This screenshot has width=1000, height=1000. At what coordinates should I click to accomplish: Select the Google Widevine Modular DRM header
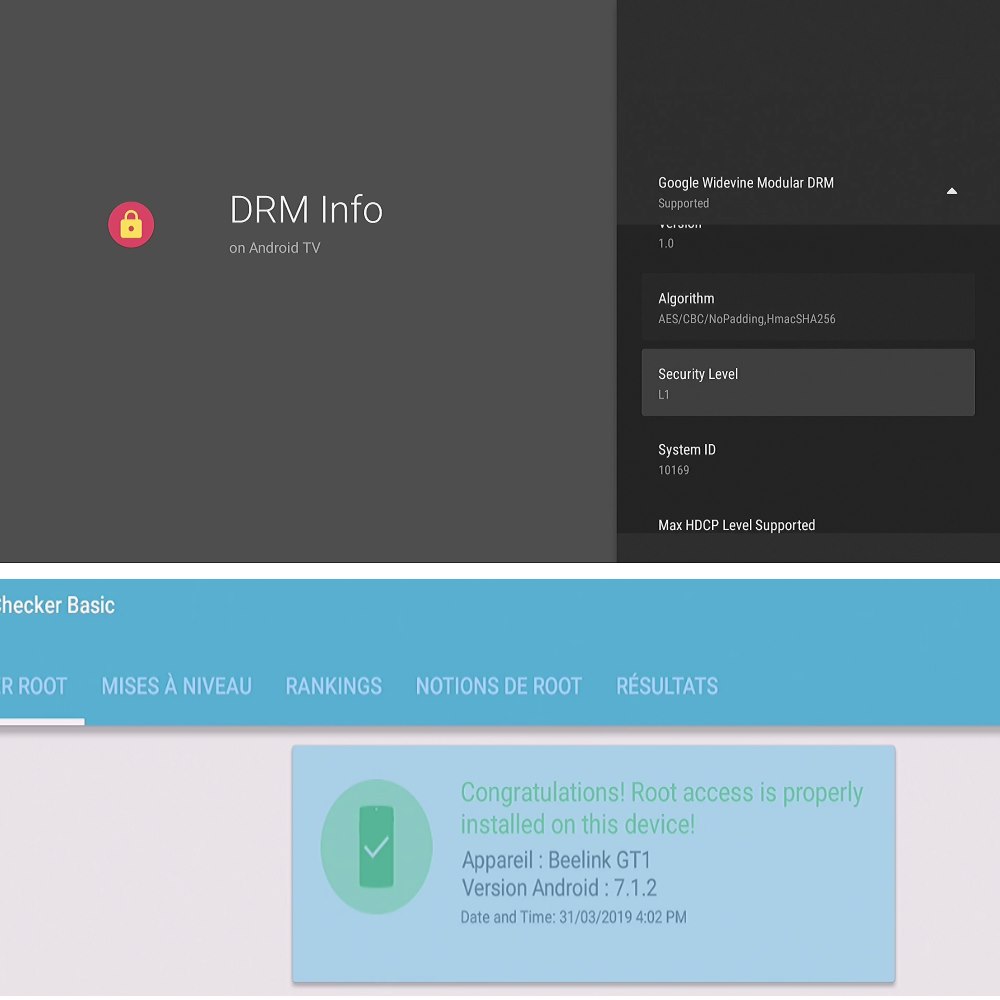(808, 192)
